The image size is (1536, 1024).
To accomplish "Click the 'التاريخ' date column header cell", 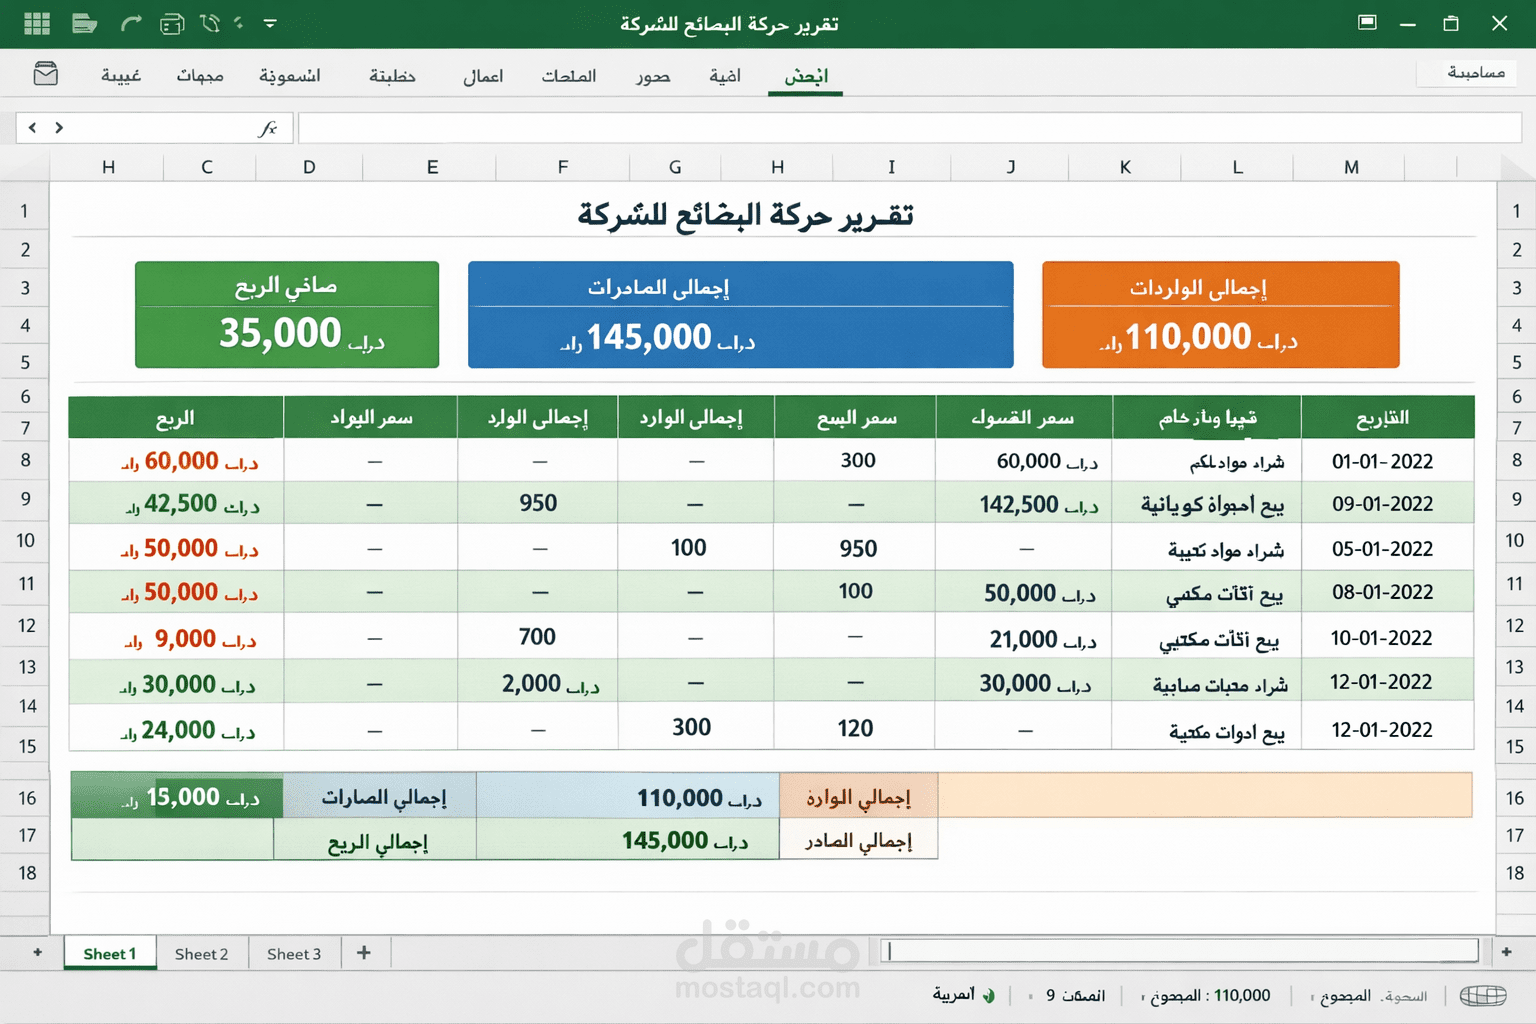I will (1387, 417).
